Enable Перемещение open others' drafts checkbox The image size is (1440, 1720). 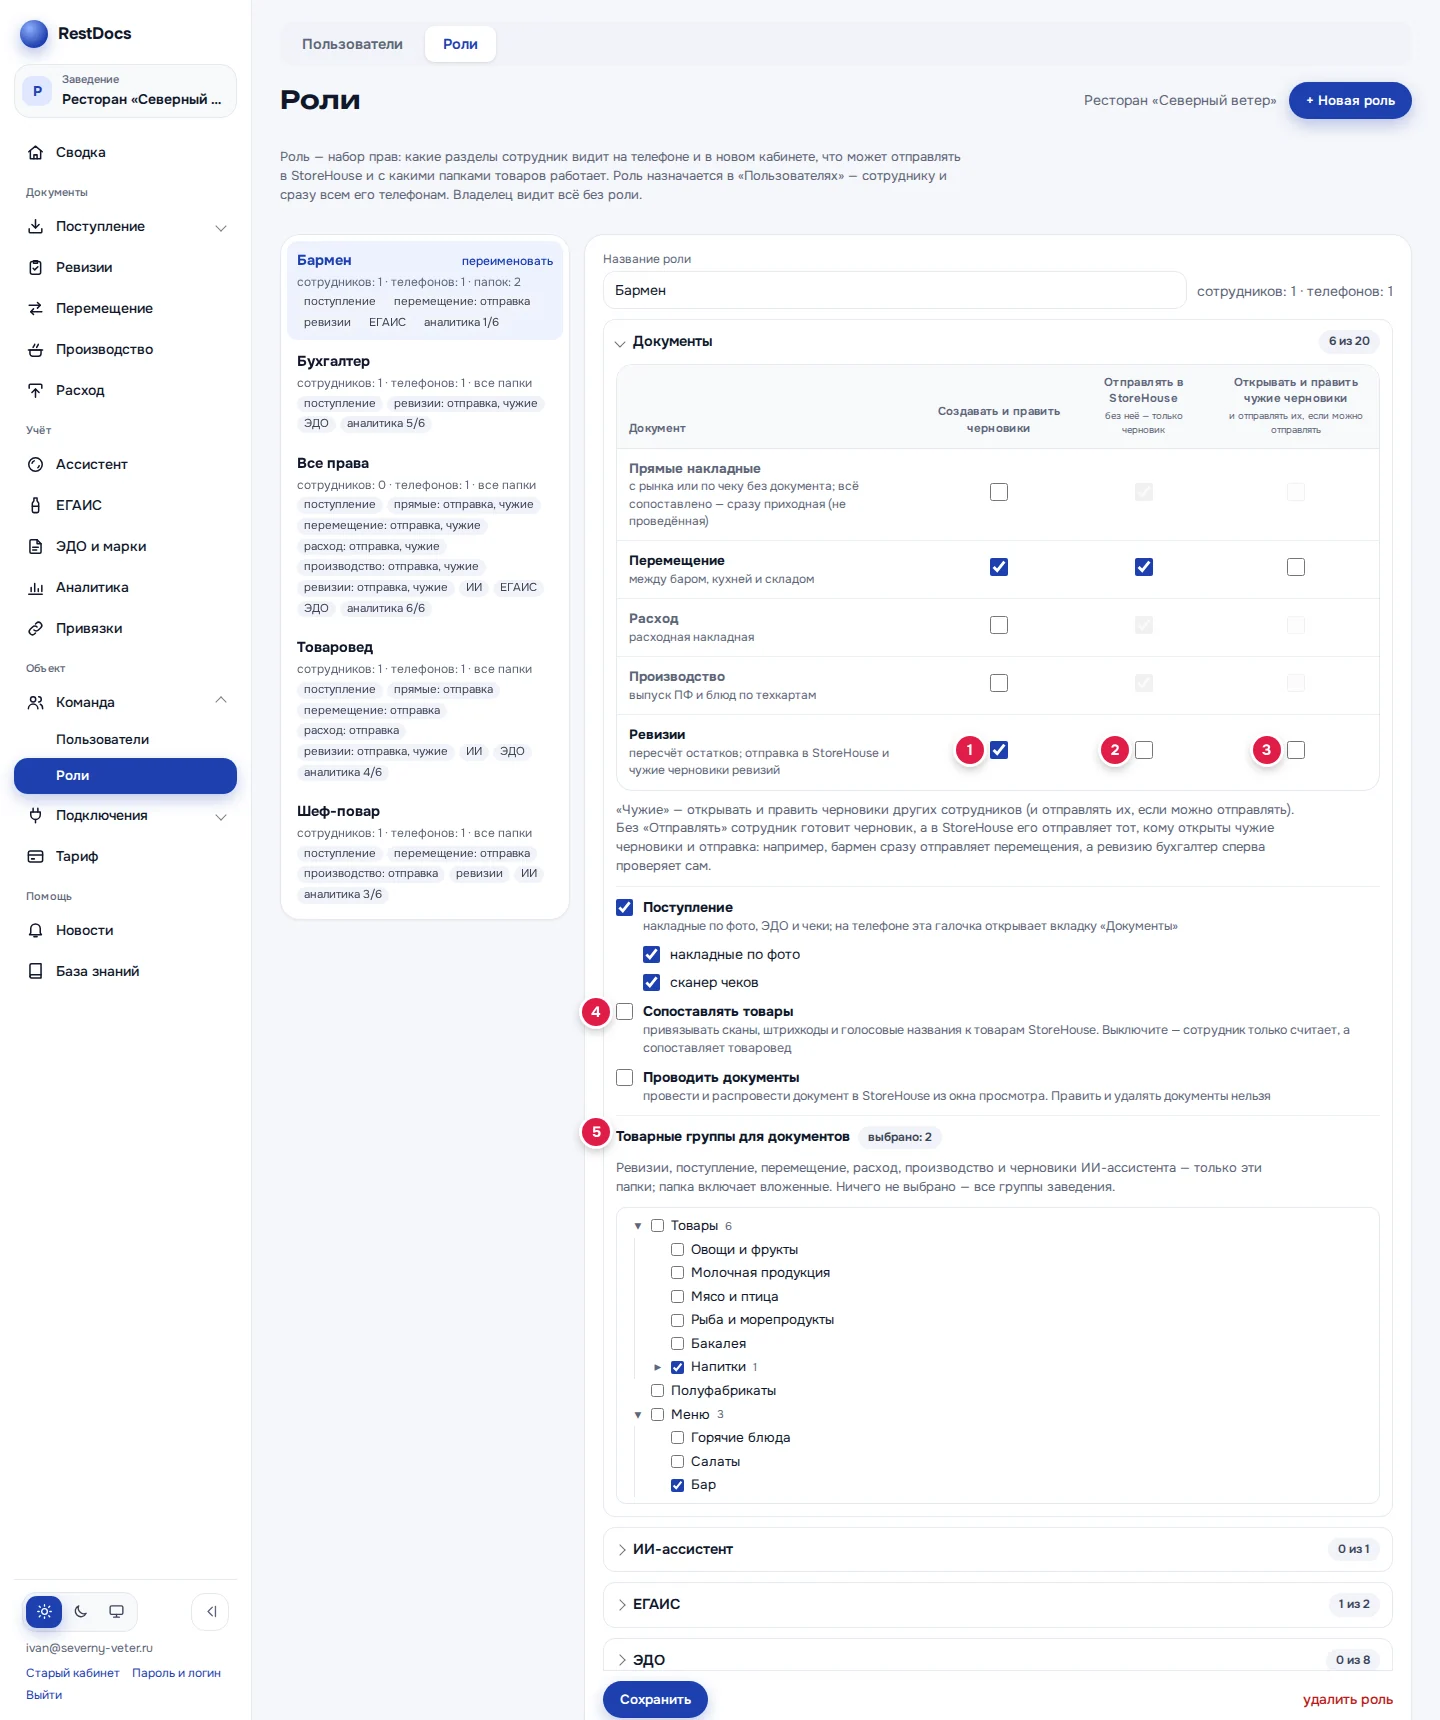[1296, 567]
